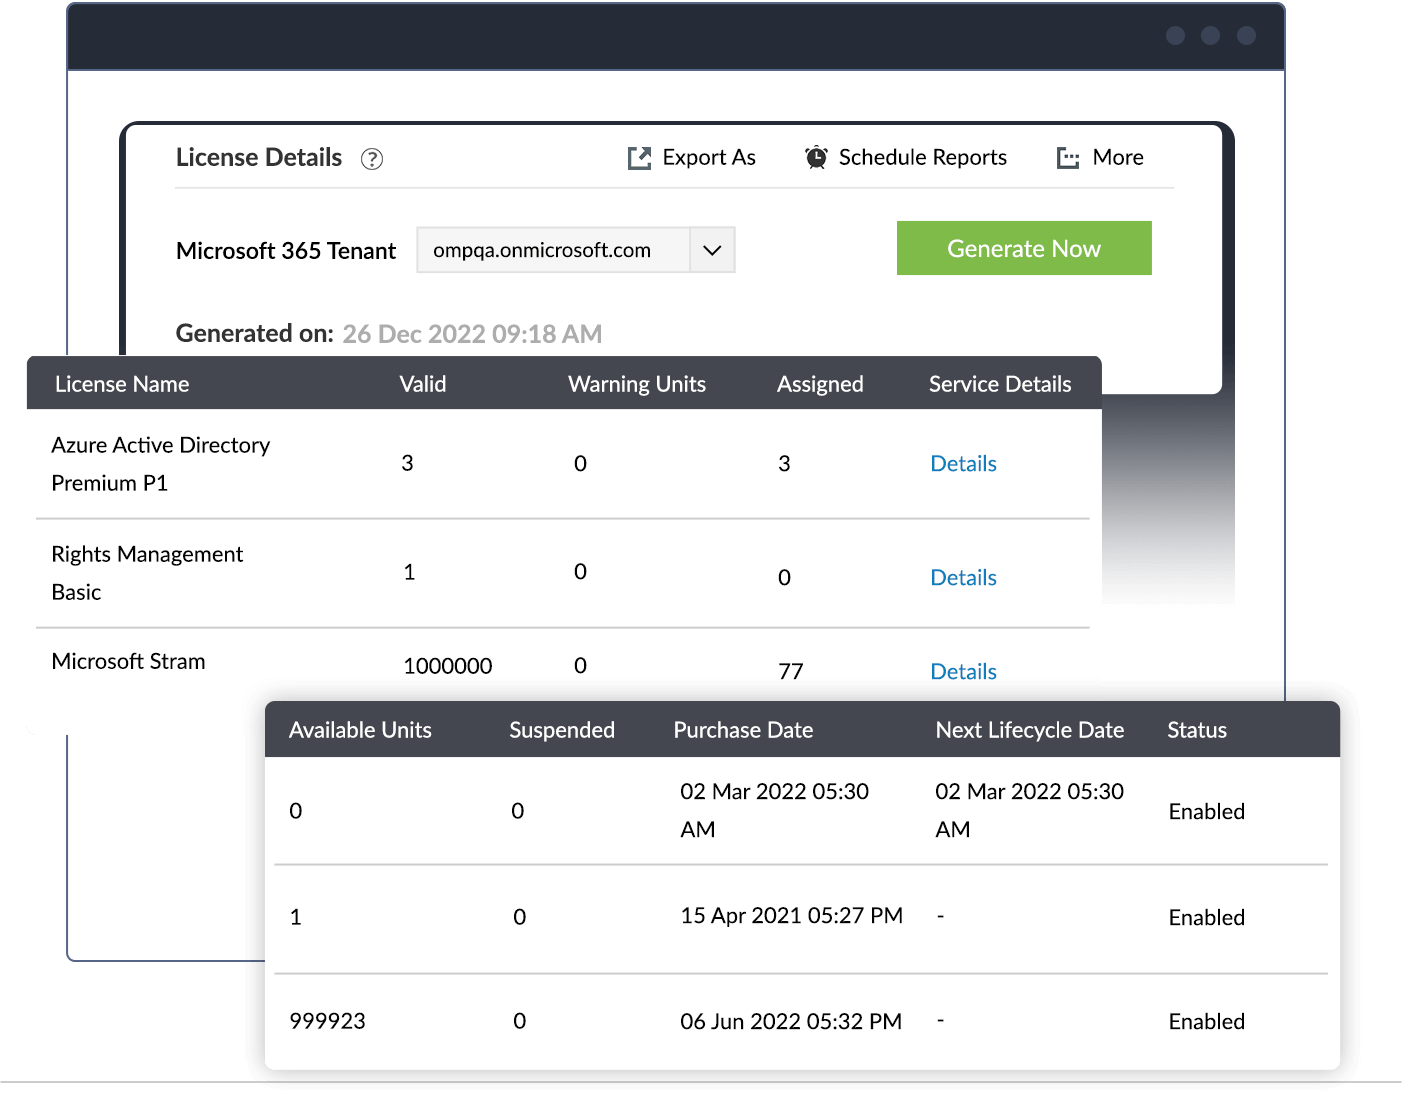The width and height of the screenshot is (1402, 1097).
Task: Click the help icon beside License Details
Action: [371, 159]
